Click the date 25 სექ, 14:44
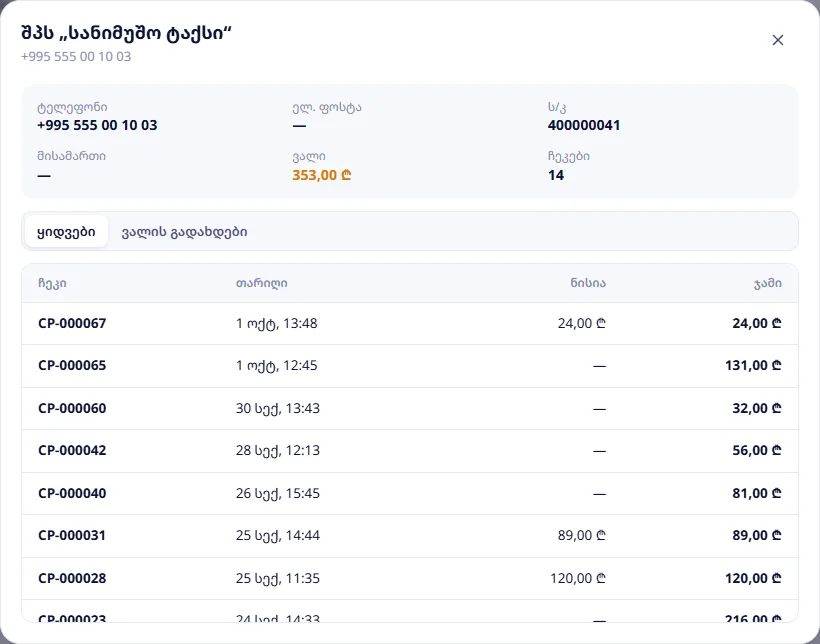820x644 pixels. [x=278, y=536]
